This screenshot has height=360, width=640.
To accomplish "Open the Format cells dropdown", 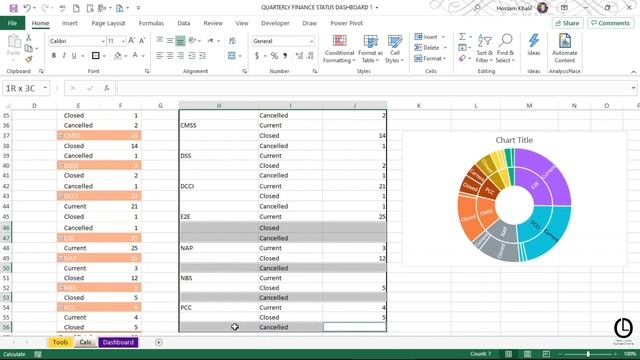I will click(x=431, y=59).
